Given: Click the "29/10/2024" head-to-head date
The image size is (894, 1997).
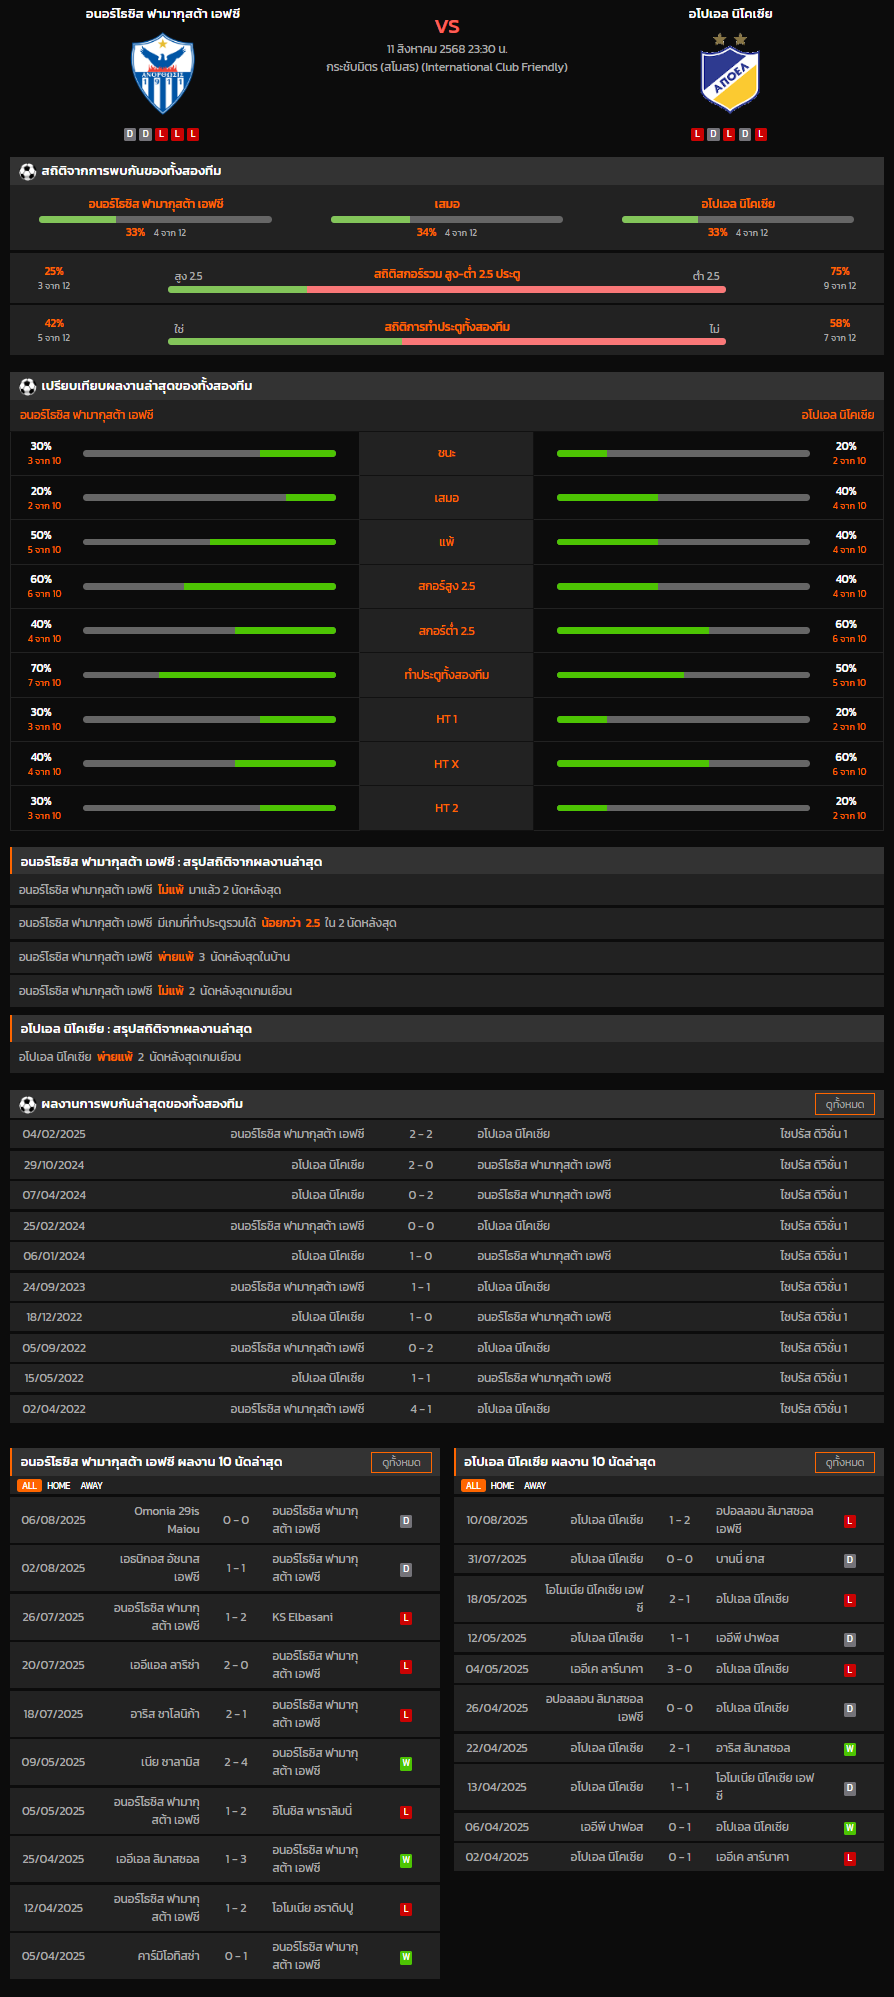Looking at the screenshot, I should point(54,1165).
